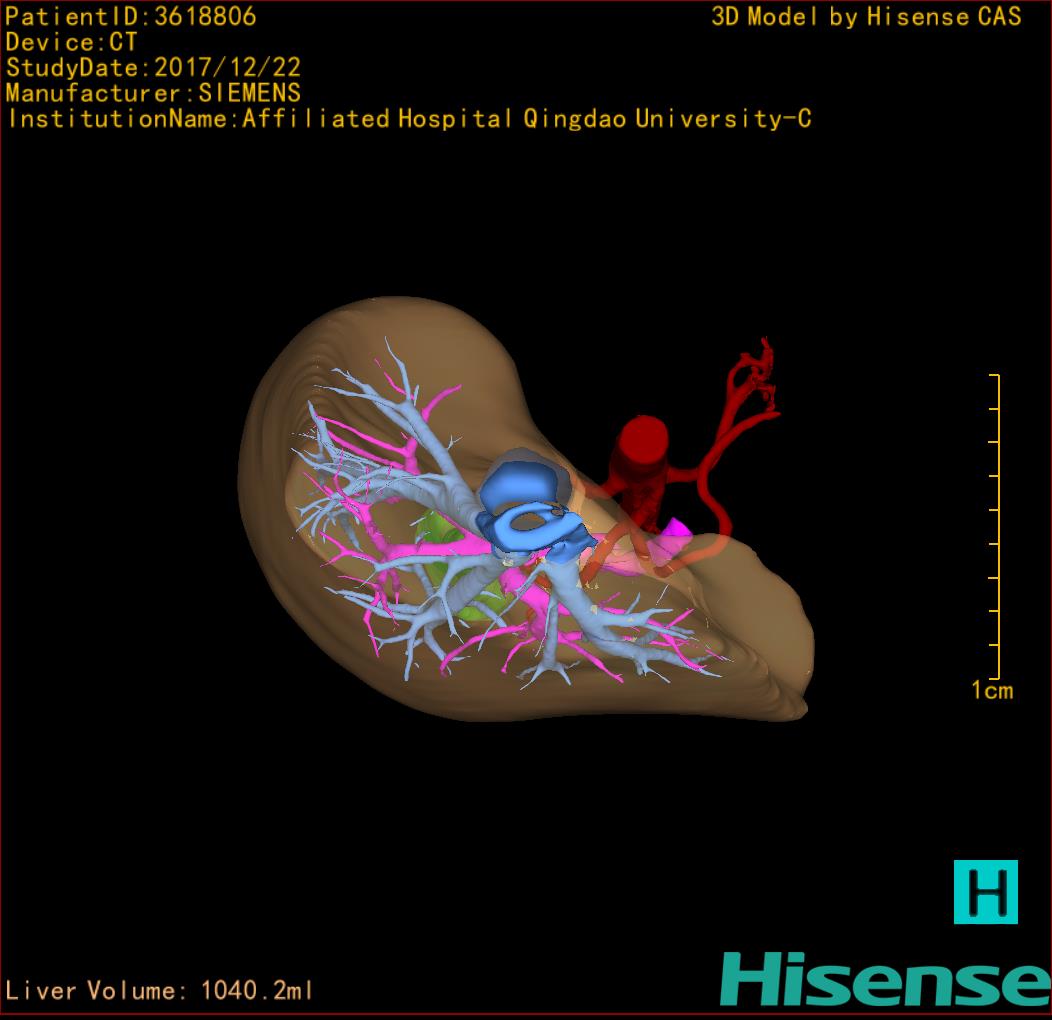Click the cyan H logo icon
The height and width of the screenshot is (1020, 1052).
[985, 891]
